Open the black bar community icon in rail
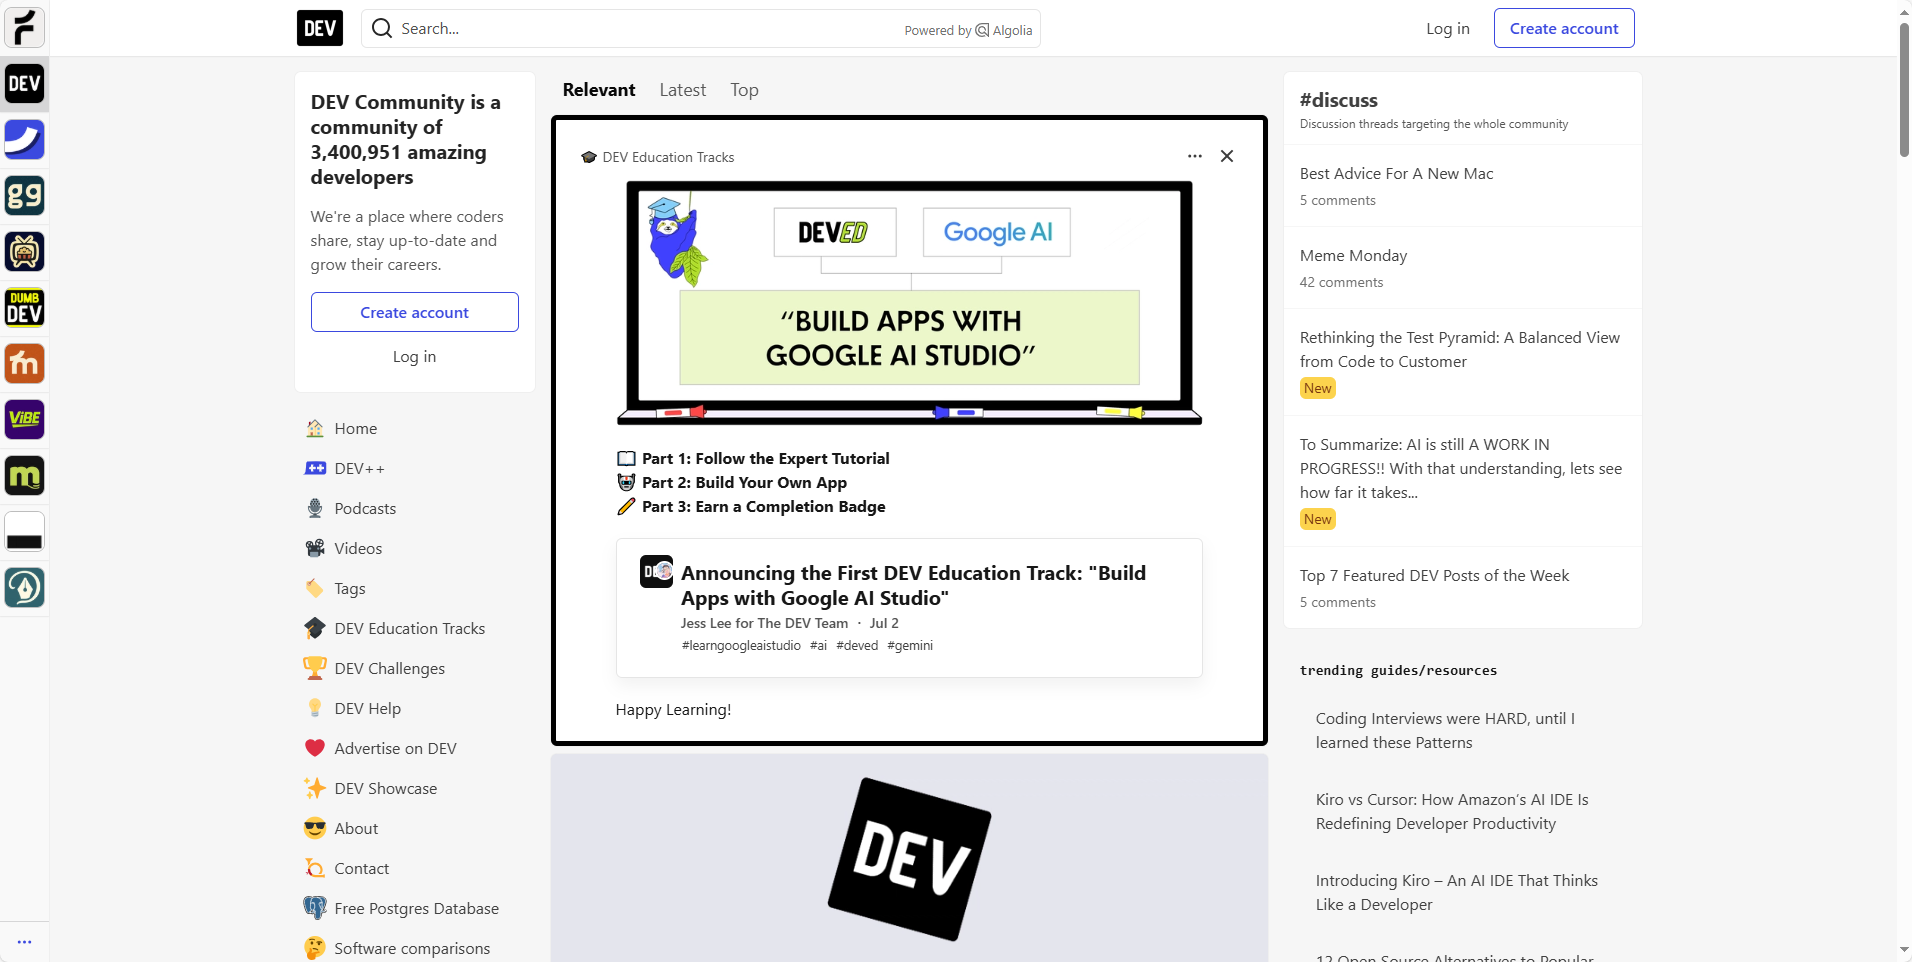The height and width of the screenshot is (962, 1912). [x=24, y=532]
